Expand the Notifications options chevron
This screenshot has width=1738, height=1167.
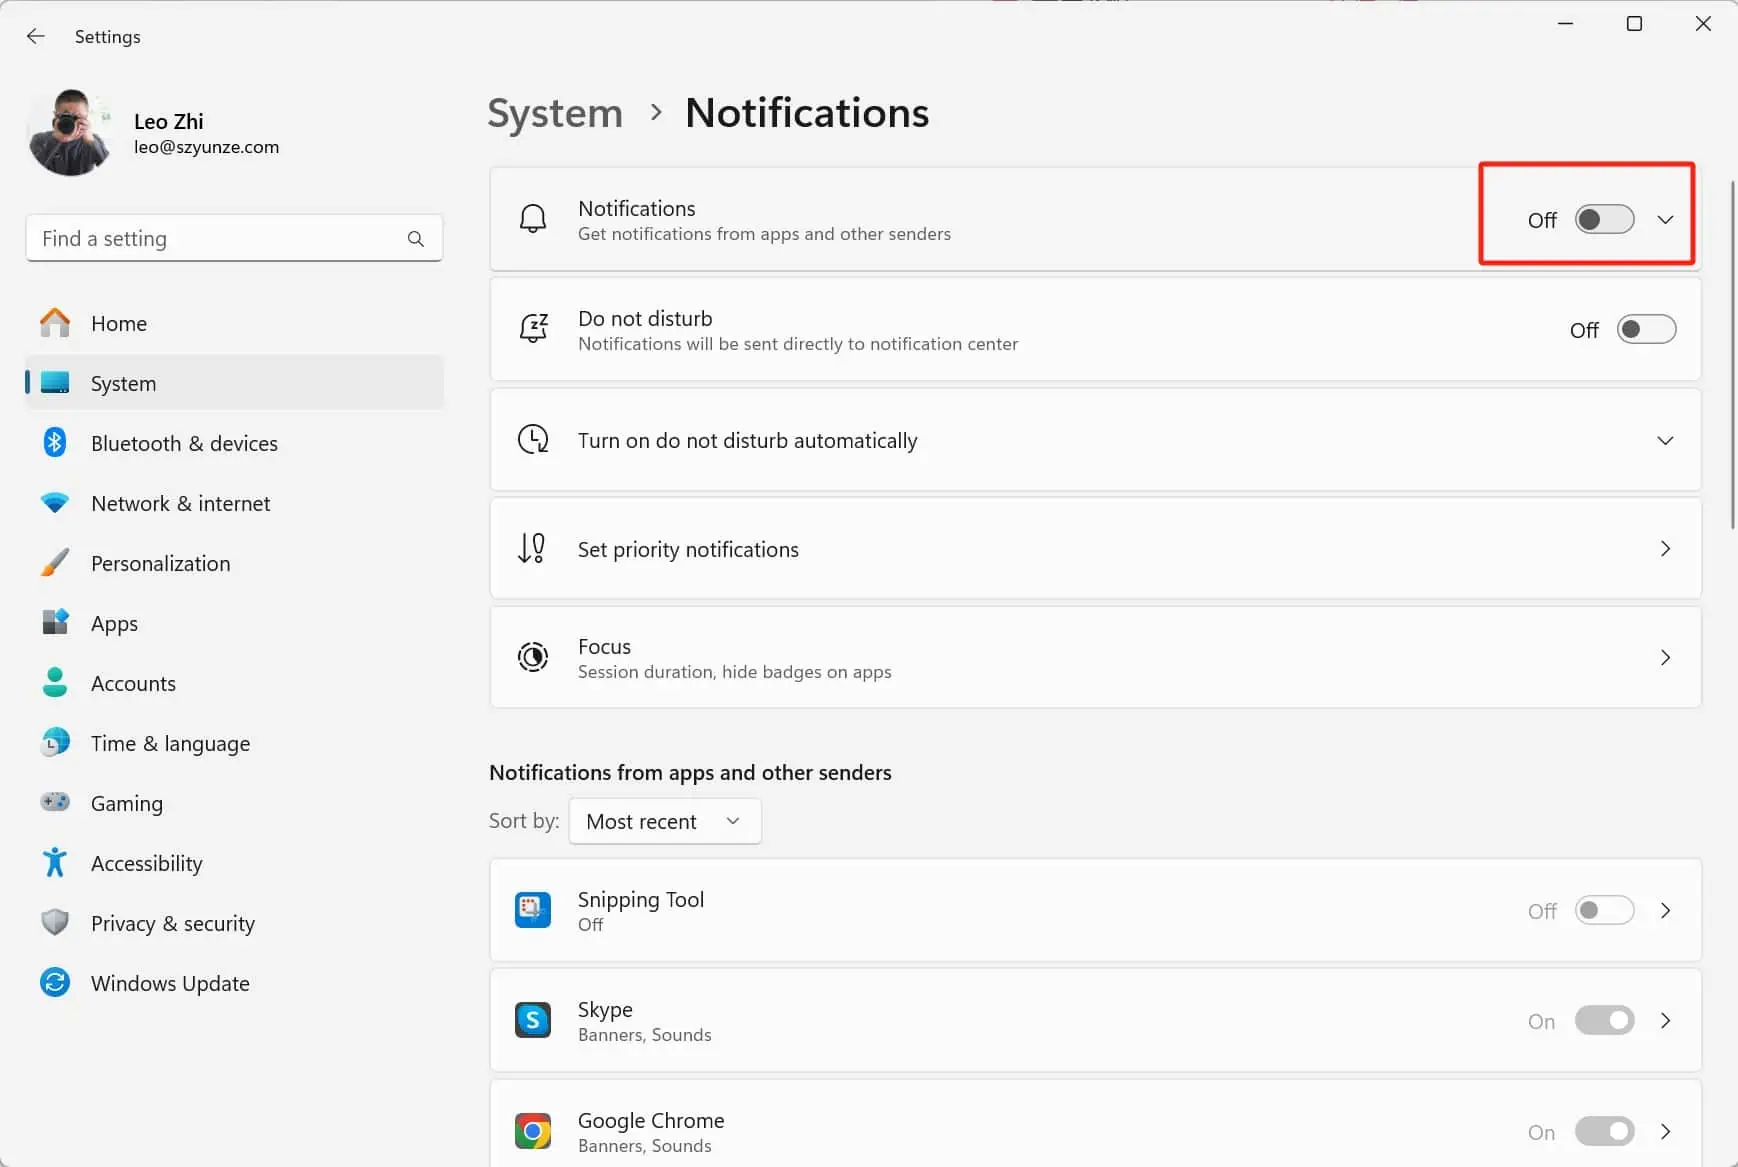1665,220
